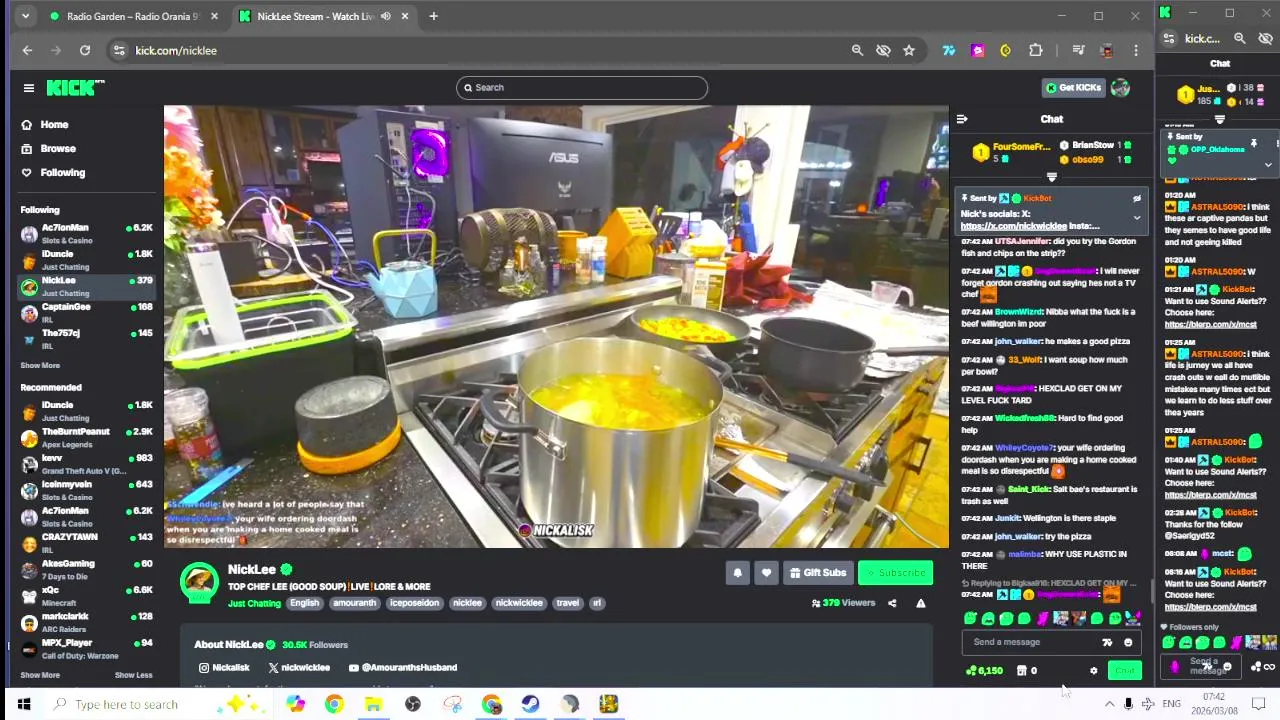
Task: Click the Gift Subs button
Action: pos(817,573)
